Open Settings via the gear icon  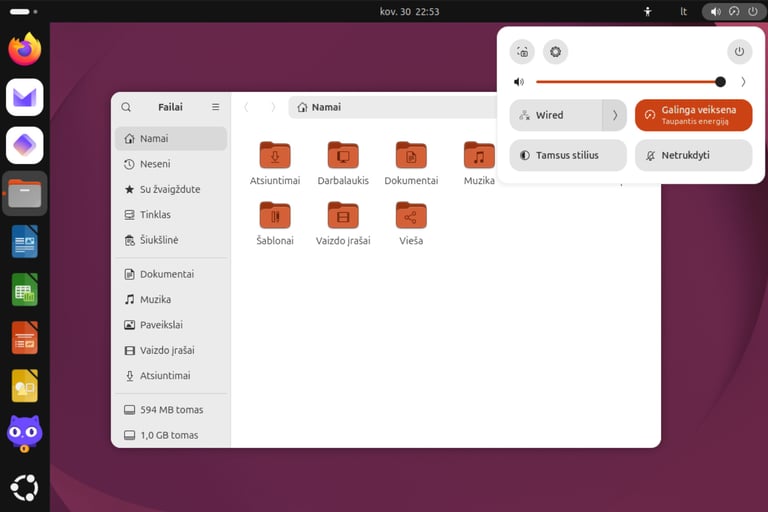click(x=555, y=51)
